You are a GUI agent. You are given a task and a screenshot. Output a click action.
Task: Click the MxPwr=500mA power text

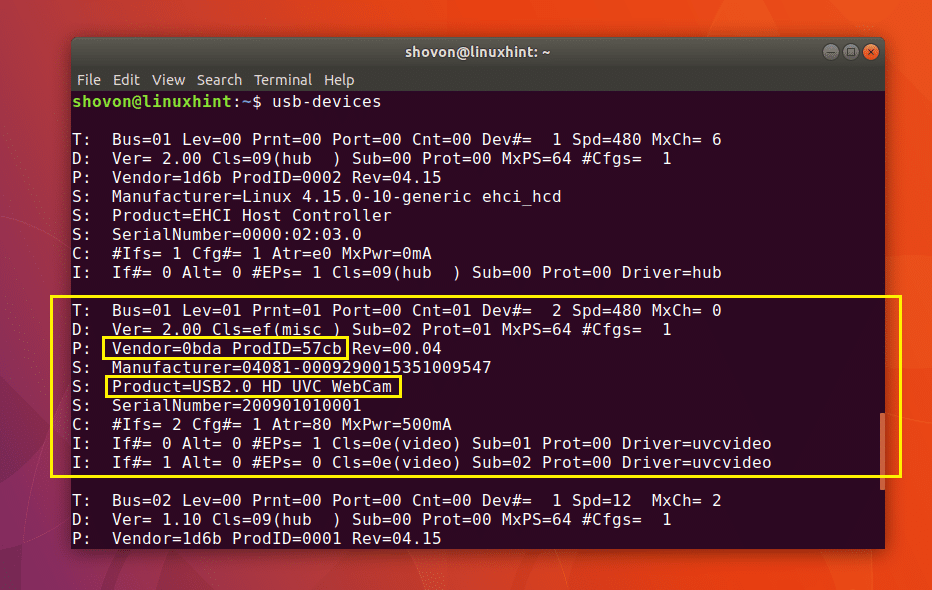pos(396,424)
